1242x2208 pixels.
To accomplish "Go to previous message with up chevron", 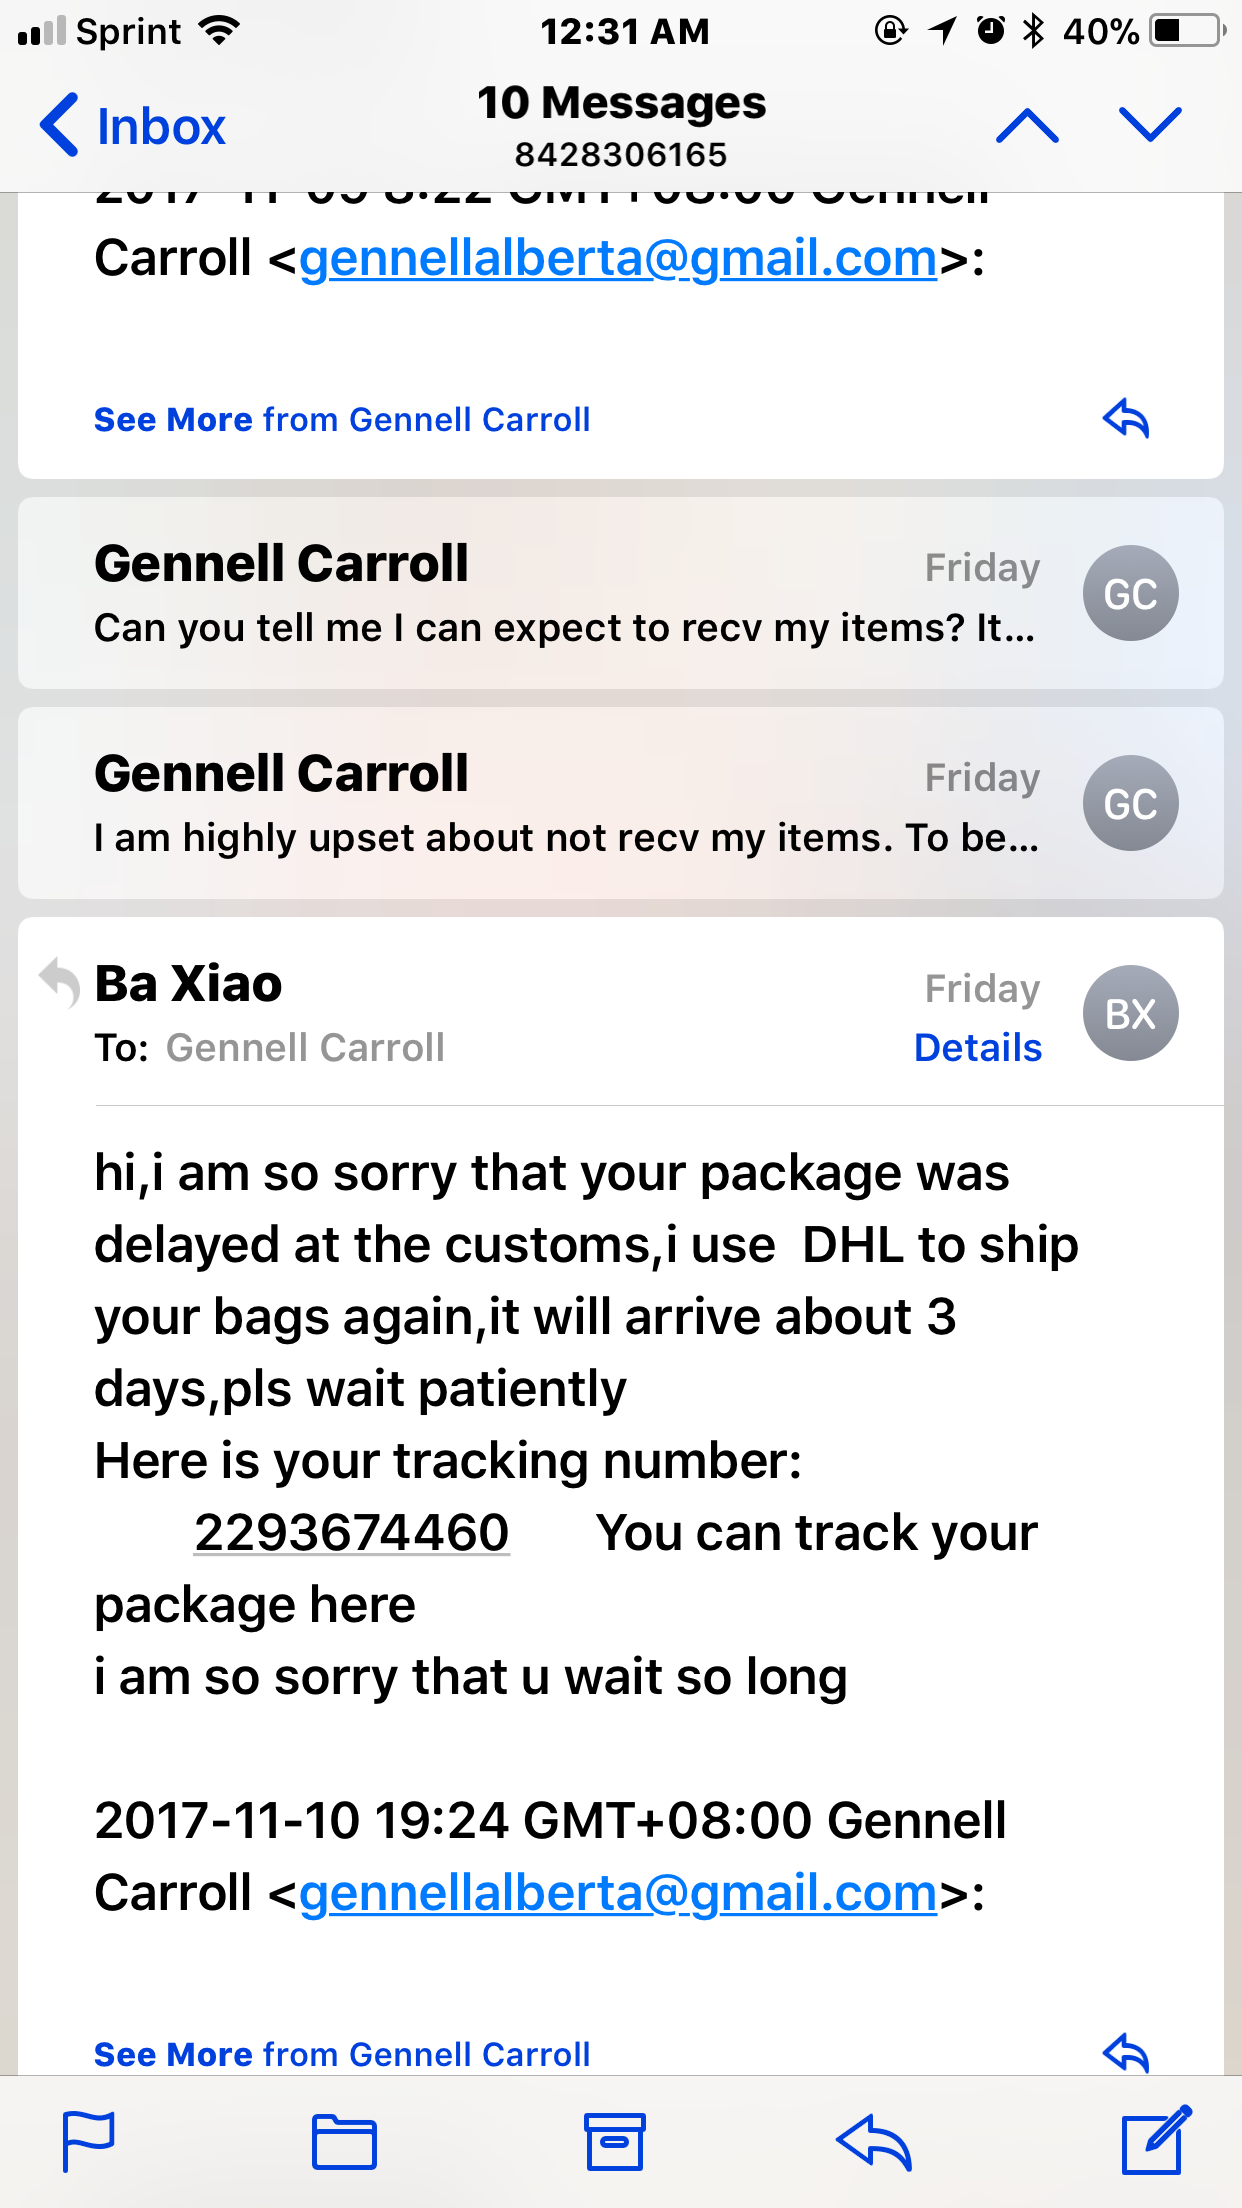I will click(x=1027, y=126).
